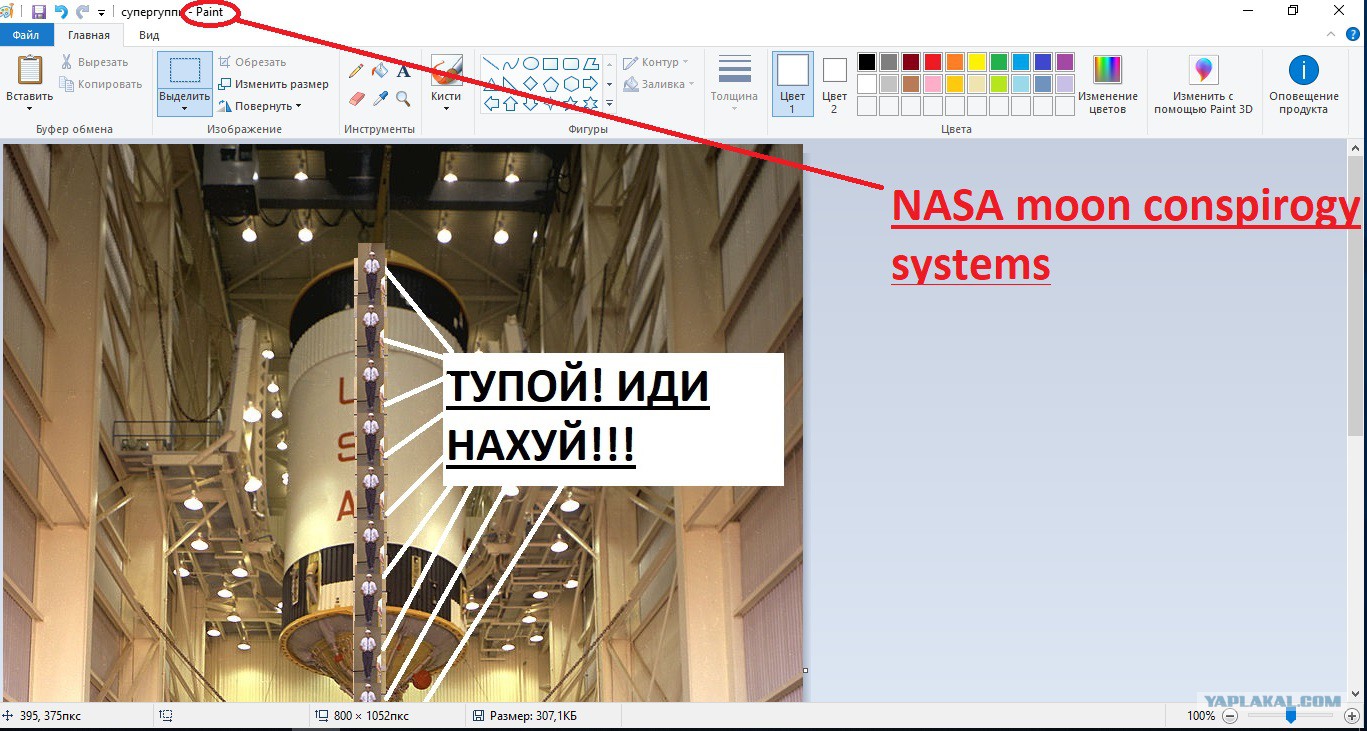Select the Color picker eyedropper
The image size is (1367, 731).
coord(380,98)
